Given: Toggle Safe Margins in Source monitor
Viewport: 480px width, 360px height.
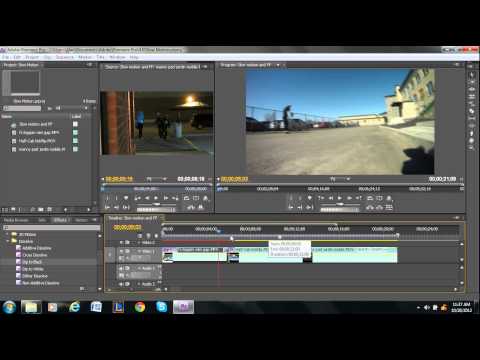Looking at the screenshot, I should click(x=196, y=198).
